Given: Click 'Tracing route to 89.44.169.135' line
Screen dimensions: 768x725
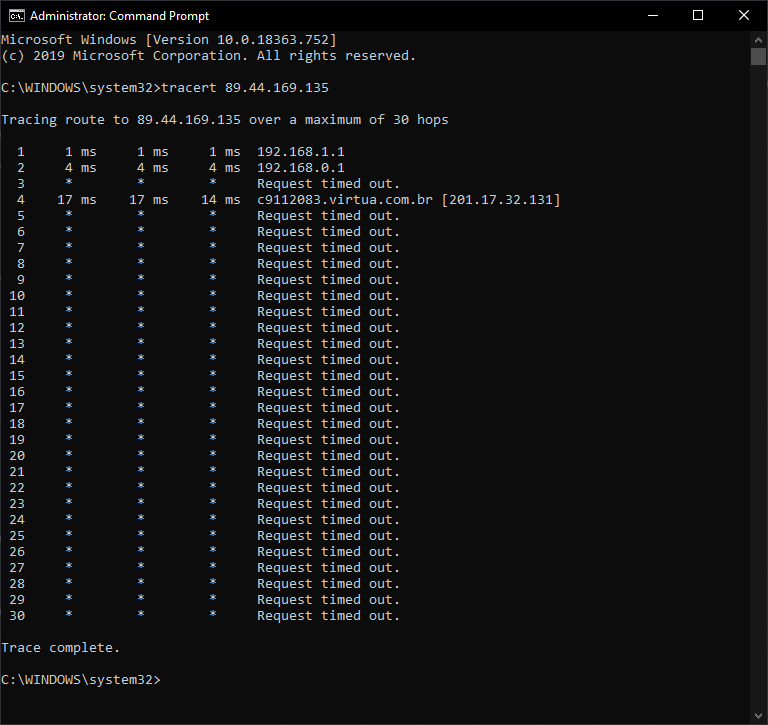Looking at the screenshot, I should (x=225, y=120).
